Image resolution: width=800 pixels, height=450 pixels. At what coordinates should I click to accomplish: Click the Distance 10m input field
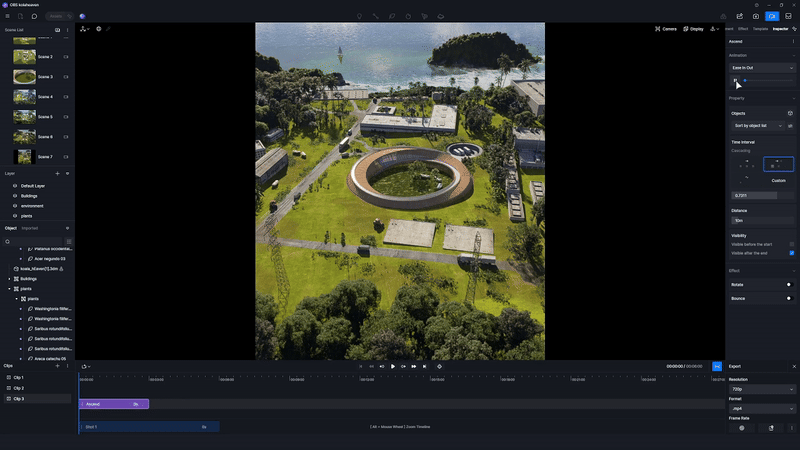pos(762,220)
